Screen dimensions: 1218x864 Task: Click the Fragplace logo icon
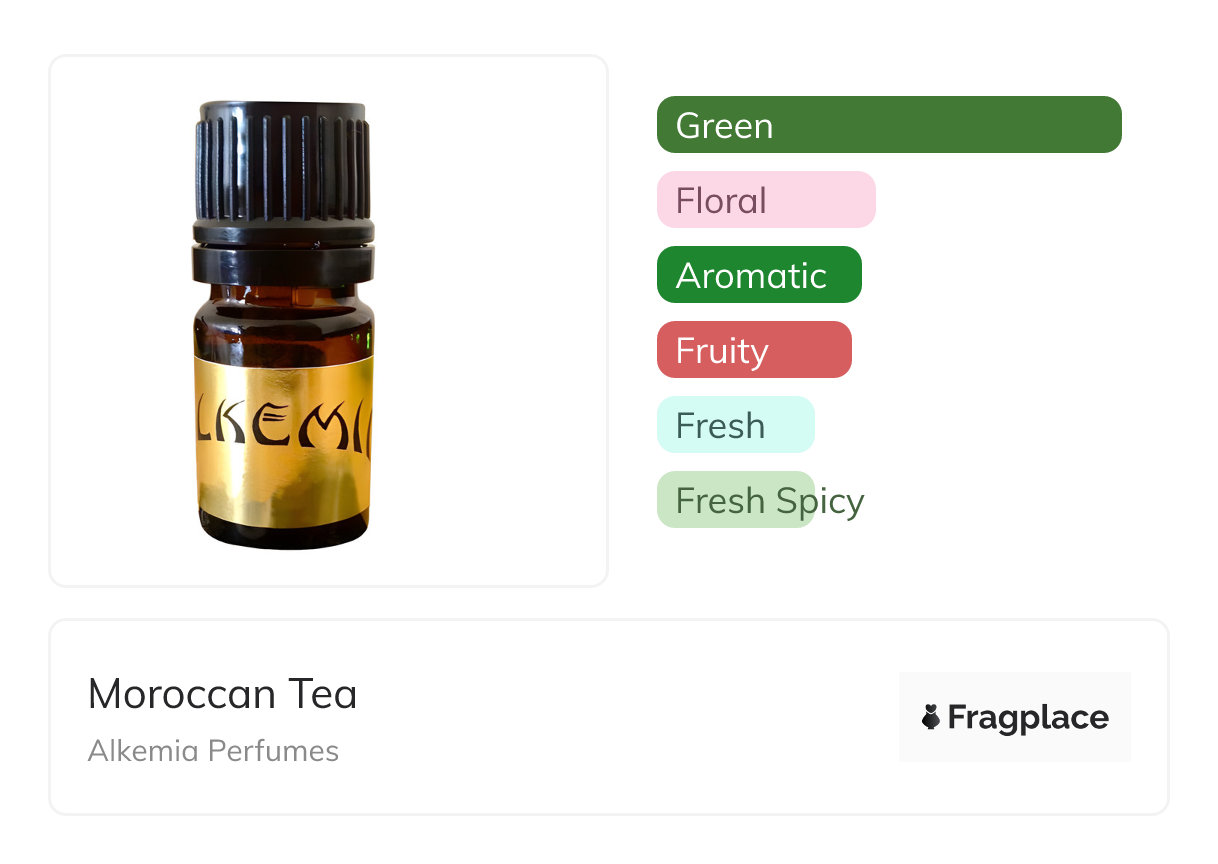931,717
